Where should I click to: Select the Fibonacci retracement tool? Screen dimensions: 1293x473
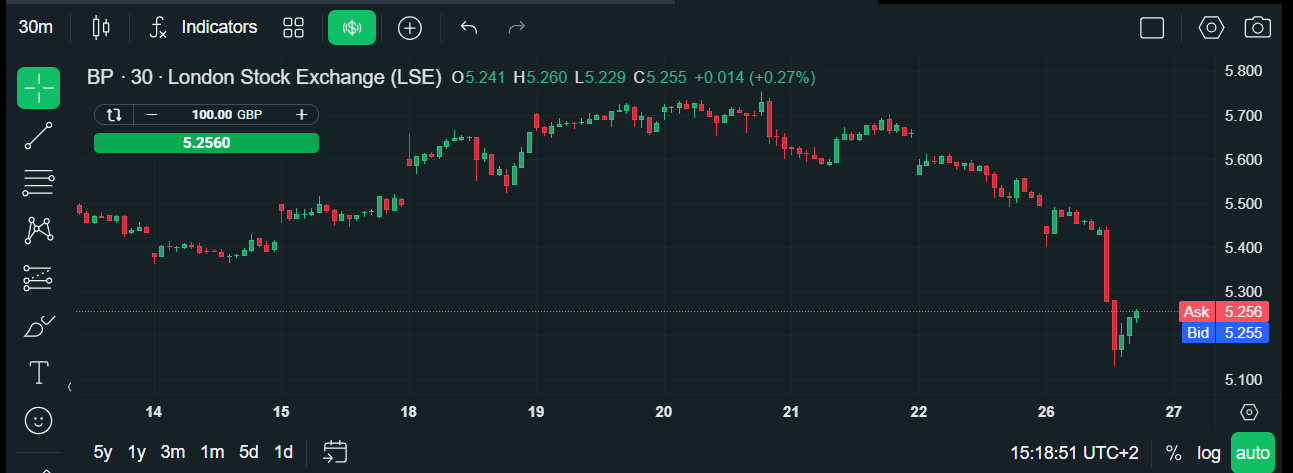point(38,182)
